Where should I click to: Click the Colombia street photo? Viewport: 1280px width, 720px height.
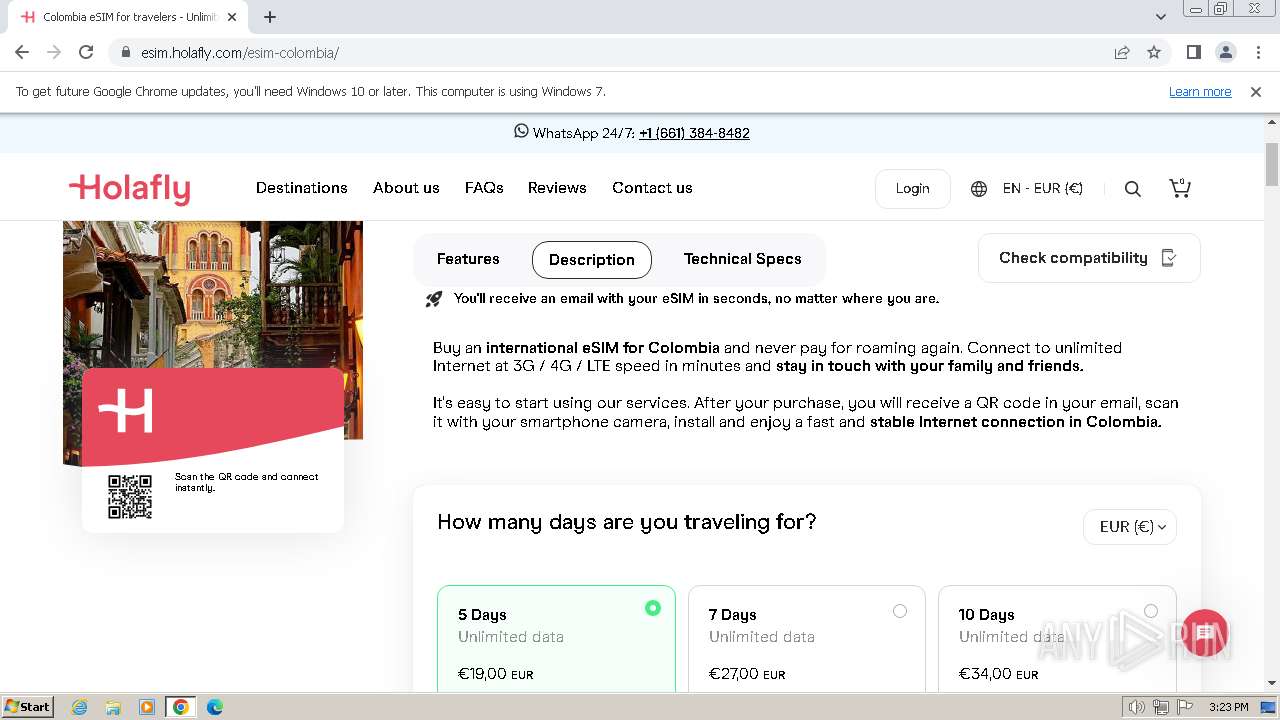click(212, 295)
